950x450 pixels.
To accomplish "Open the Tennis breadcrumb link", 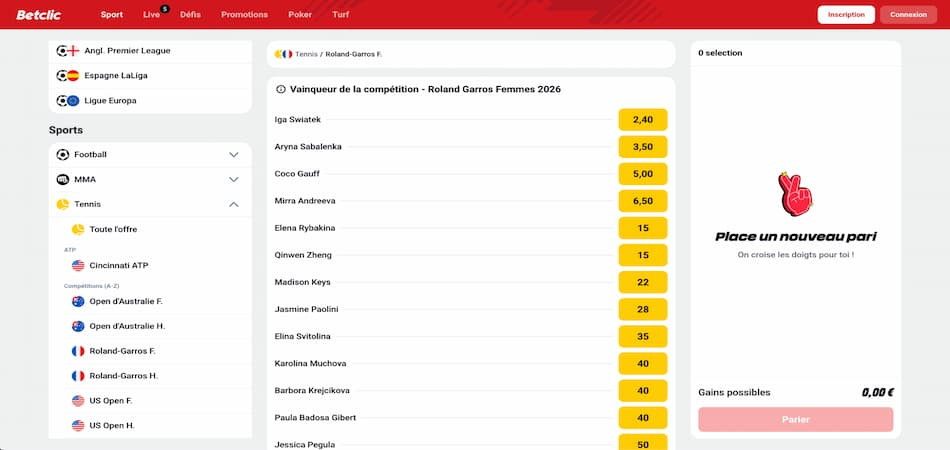I will [x=306, y=54].
